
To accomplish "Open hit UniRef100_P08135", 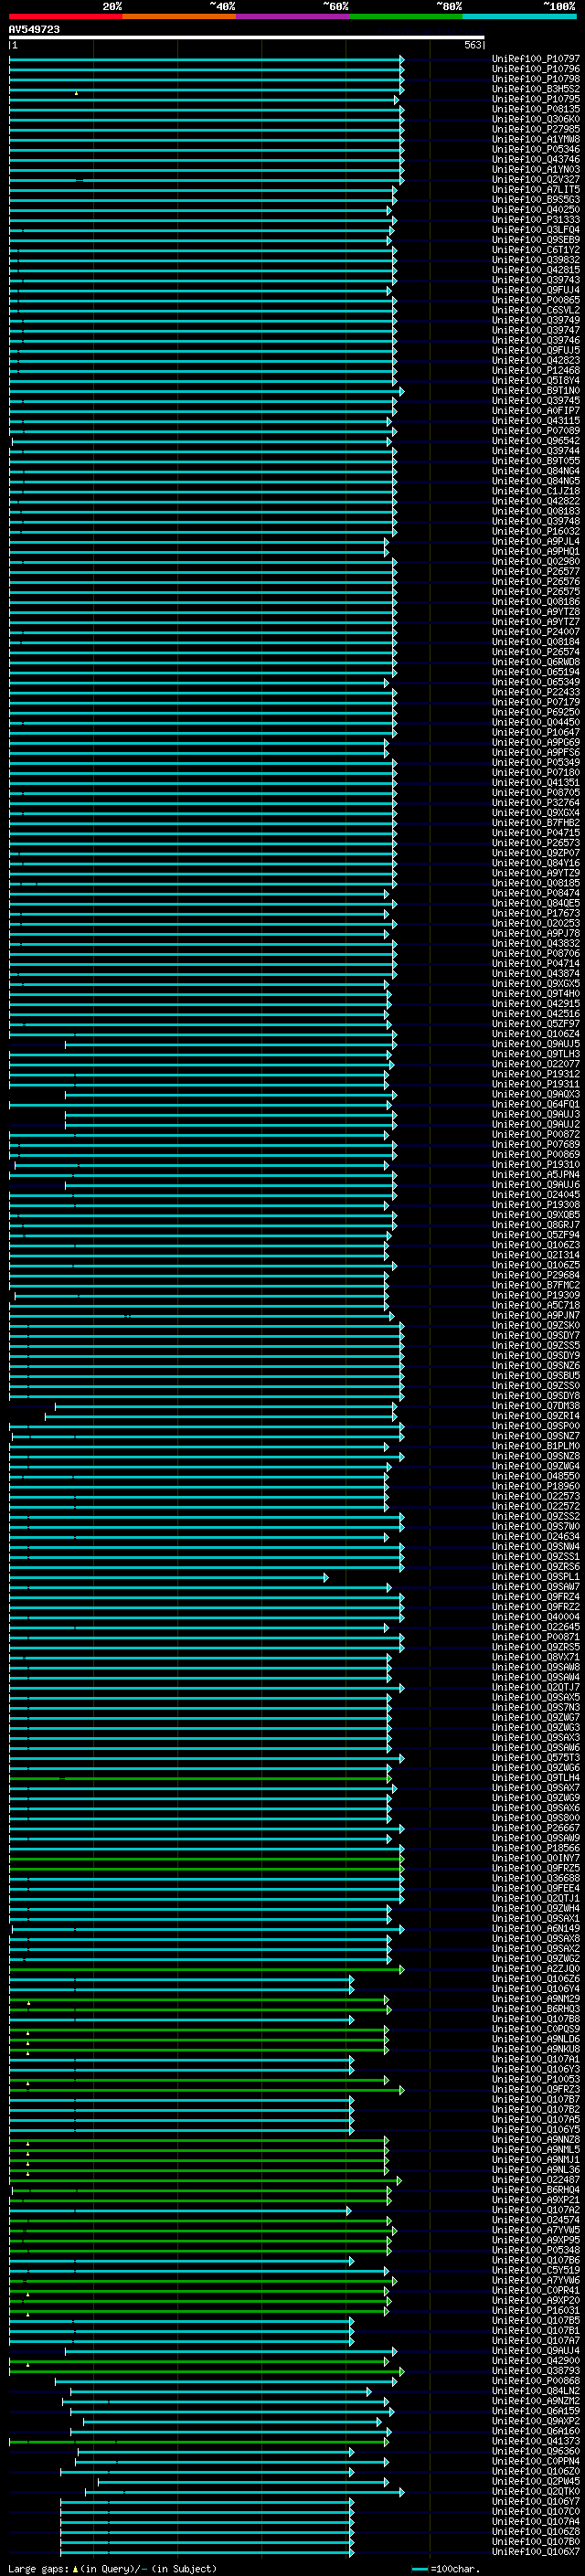I will click(535, 109).
